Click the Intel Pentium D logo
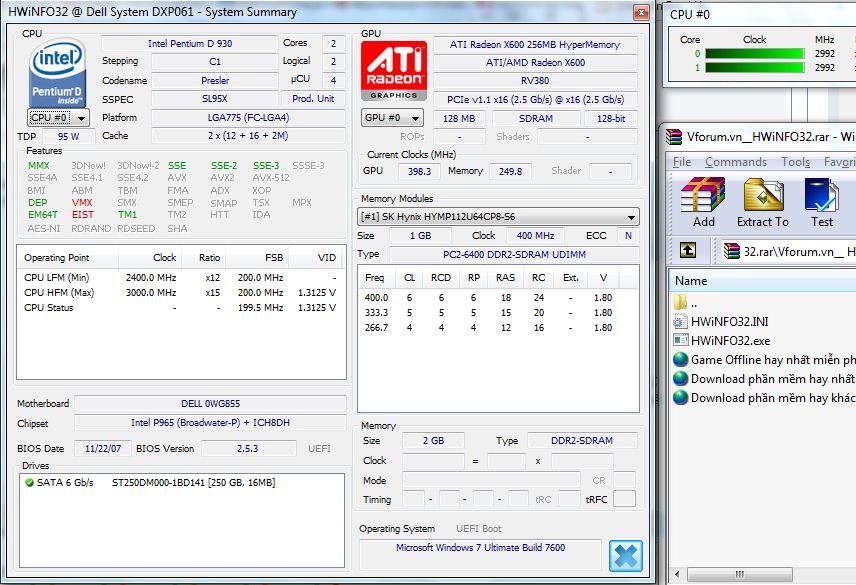This screenshot has height=585, width=856. pyautogui.click(x=57, y=73)
